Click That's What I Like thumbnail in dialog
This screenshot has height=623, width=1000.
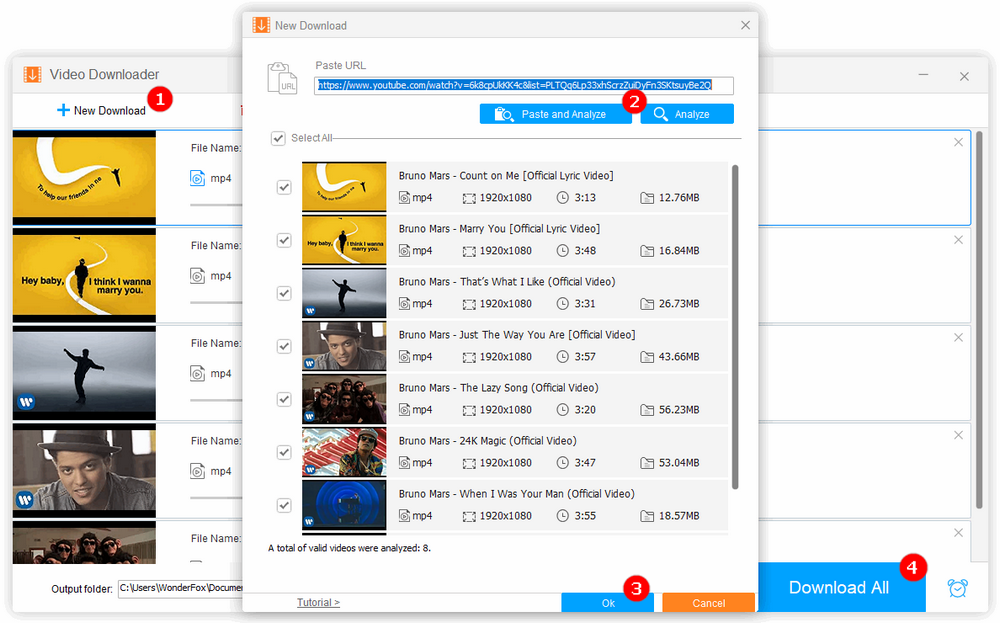tap(344, 293)
